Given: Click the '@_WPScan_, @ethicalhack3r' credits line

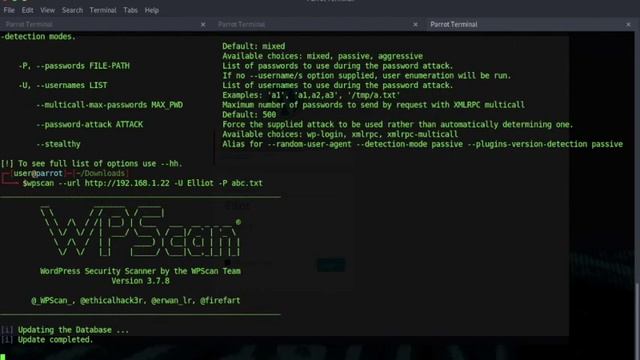Looking at the screenshot, I should (x=136, y=300).
